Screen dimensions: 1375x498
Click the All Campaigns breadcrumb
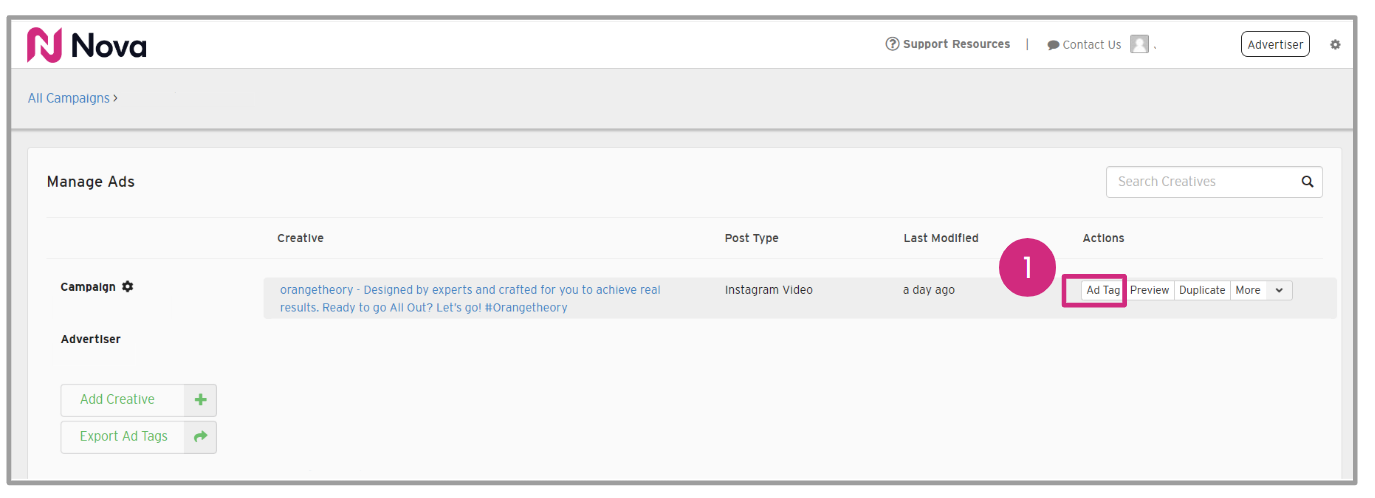[x=68, y=98]
